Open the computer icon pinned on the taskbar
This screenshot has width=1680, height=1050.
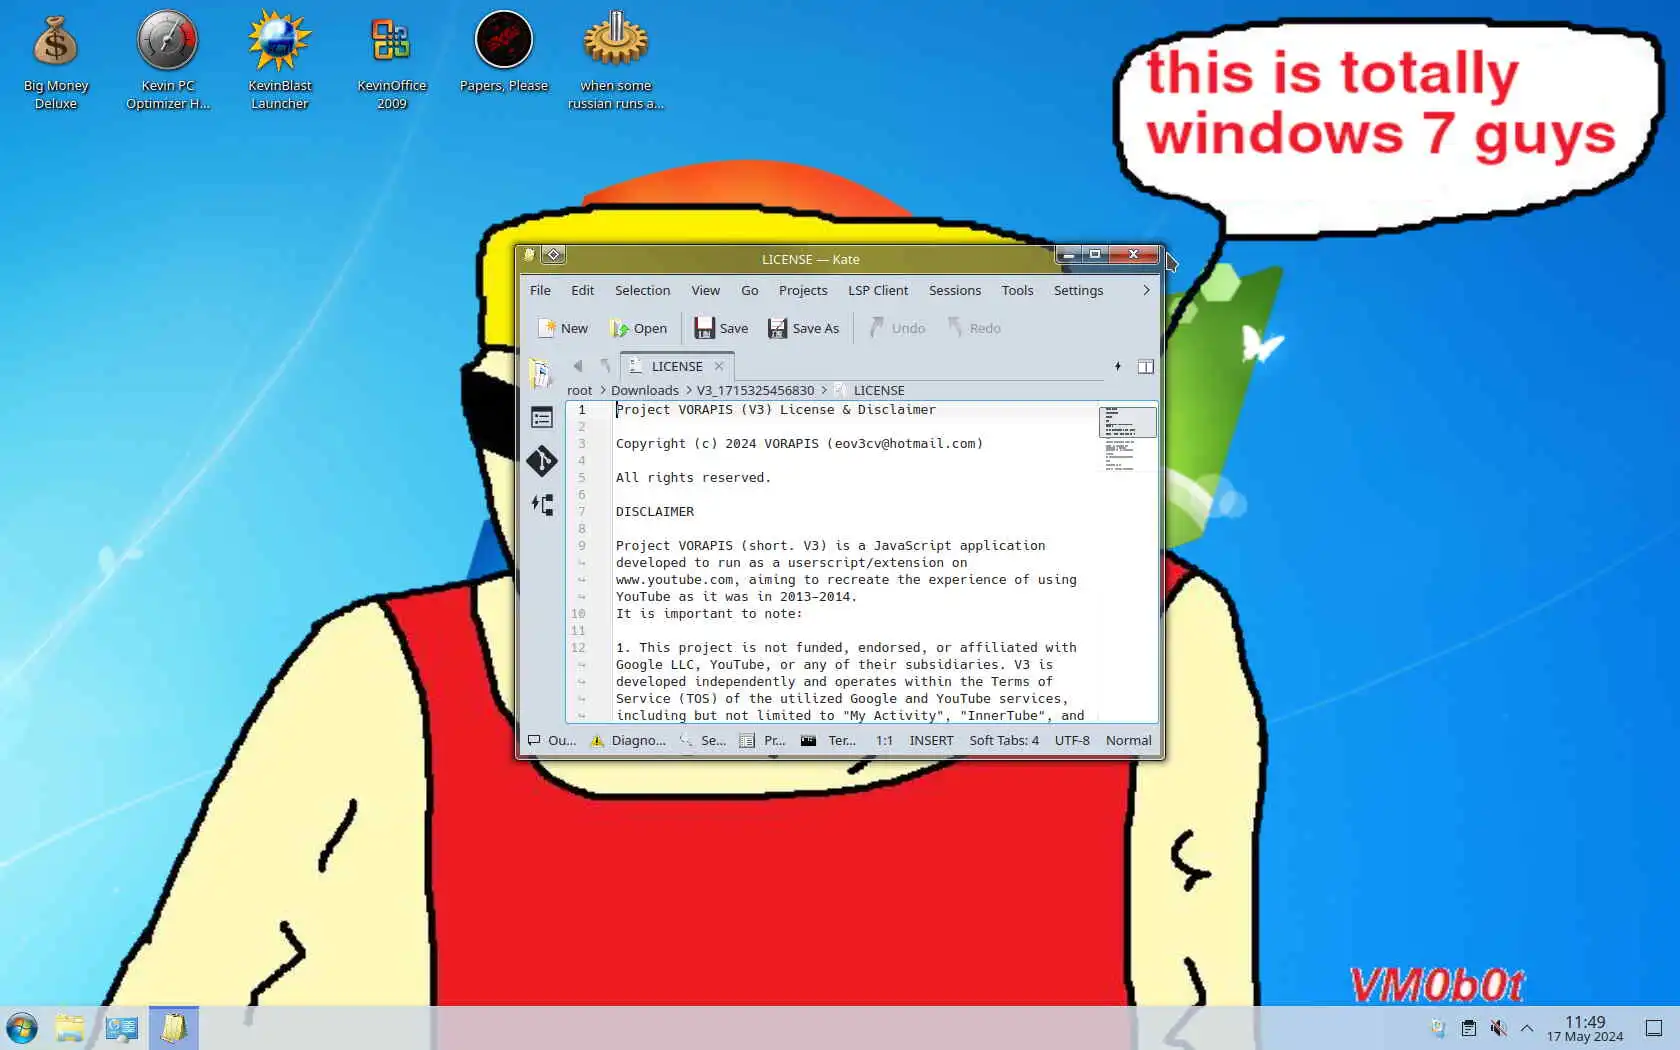click(122, 1028)
